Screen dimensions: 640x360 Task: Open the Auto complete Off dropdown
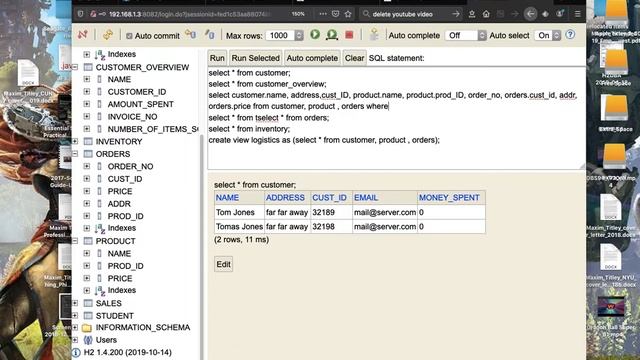point(466,36)
